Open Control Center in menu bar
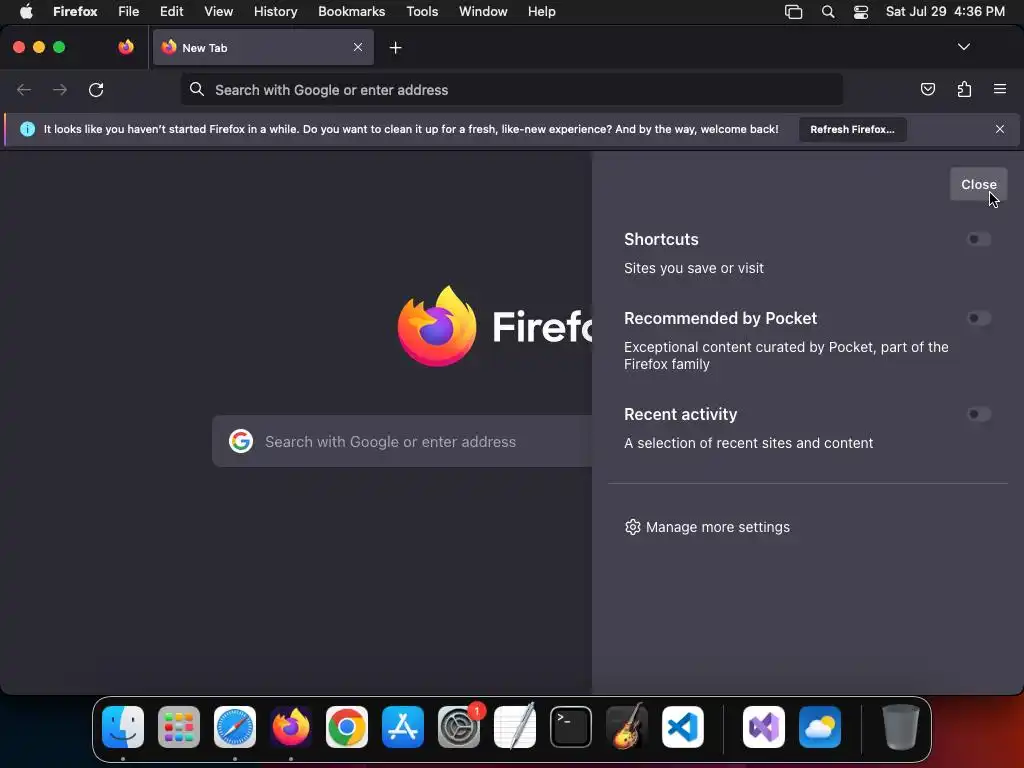Screen dimensions: 1024x768 click(x=861, y=12)
